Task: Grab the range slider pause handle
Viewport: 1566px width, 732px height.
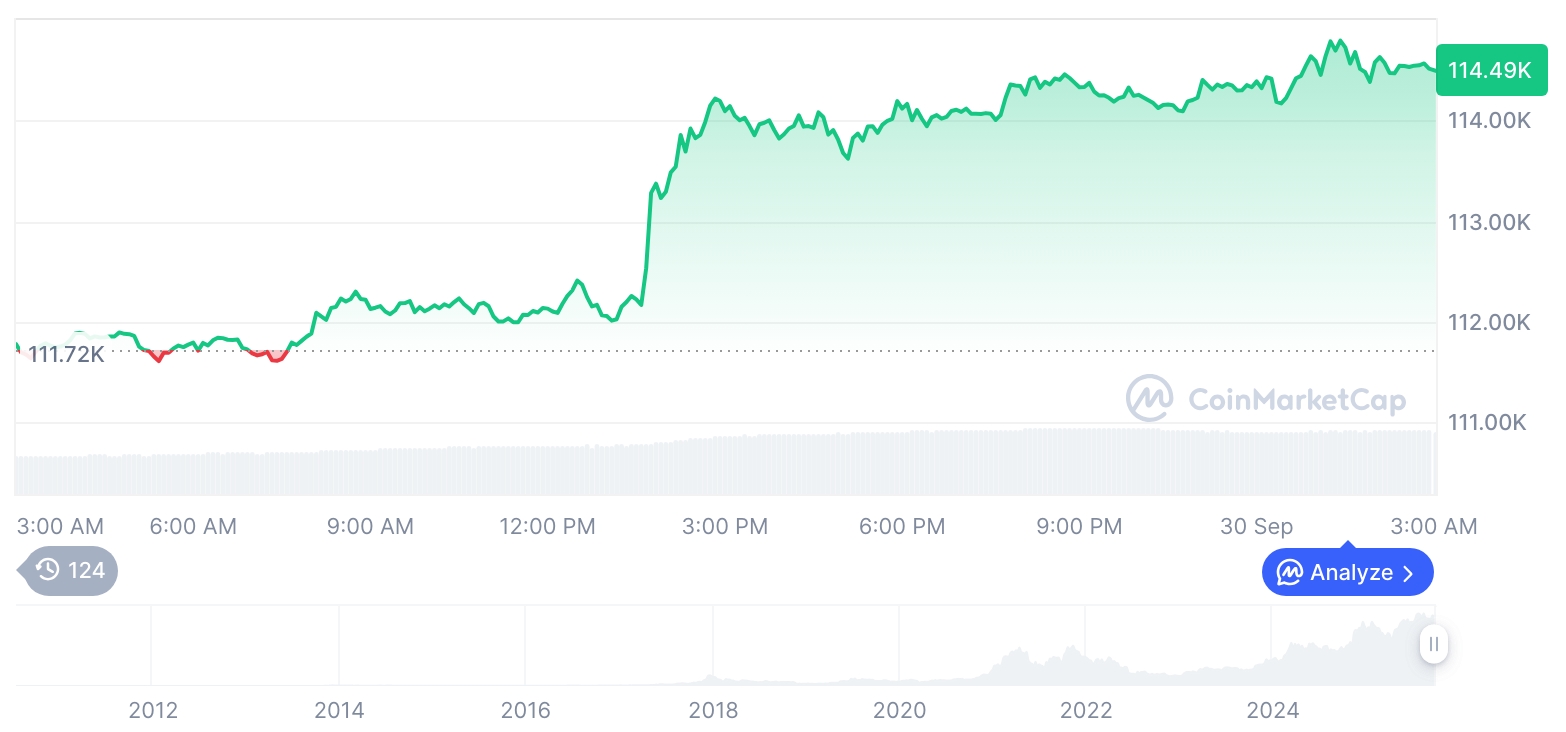Action: tap(1434, 644)
